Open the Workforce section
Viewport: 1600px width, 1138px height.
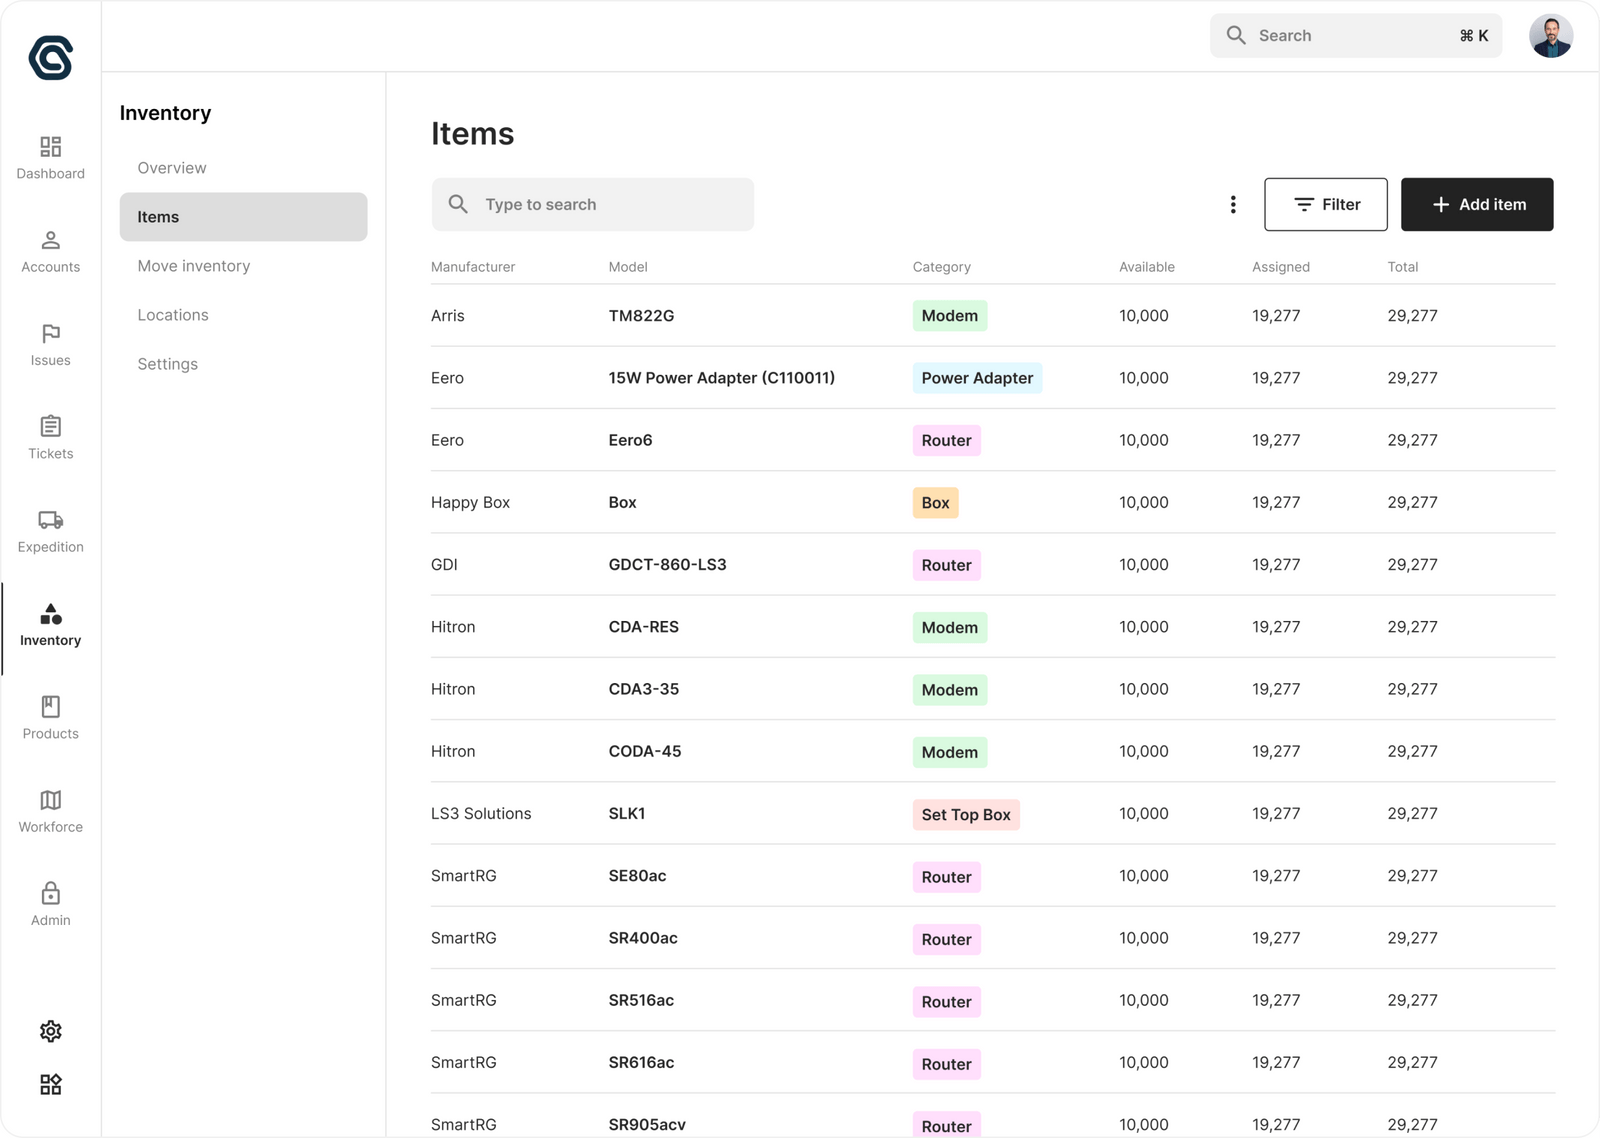click(50, 810)
